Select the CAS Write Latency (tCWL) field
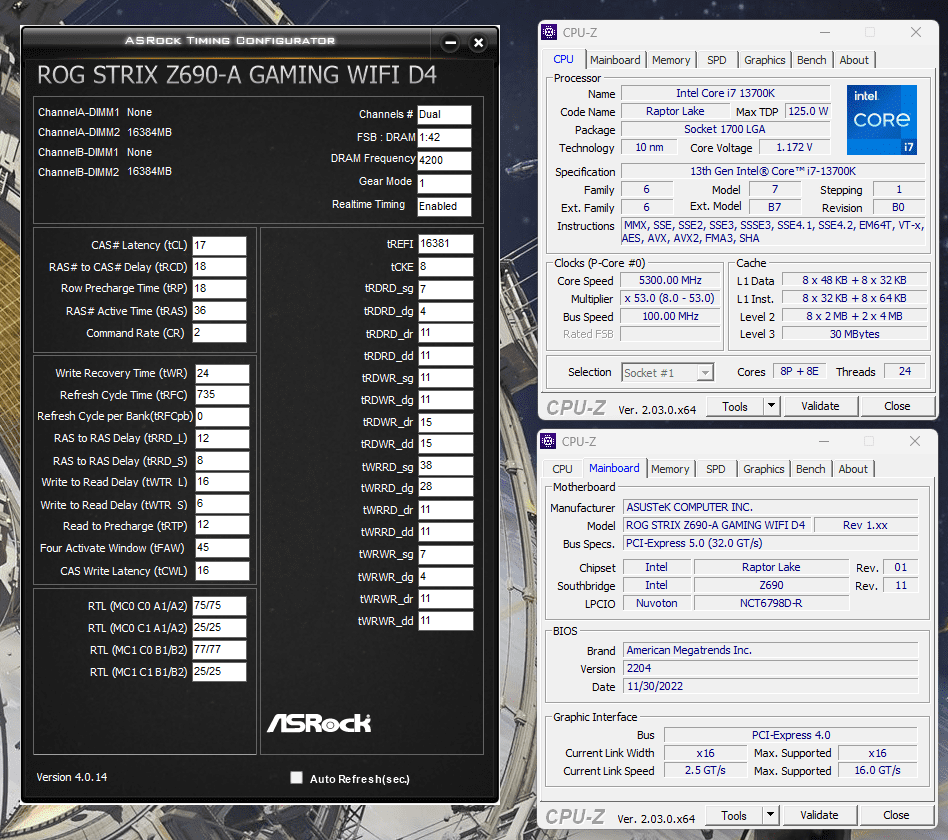The width and height of the screenshot is (948, 840). click(x=222, y=571)
